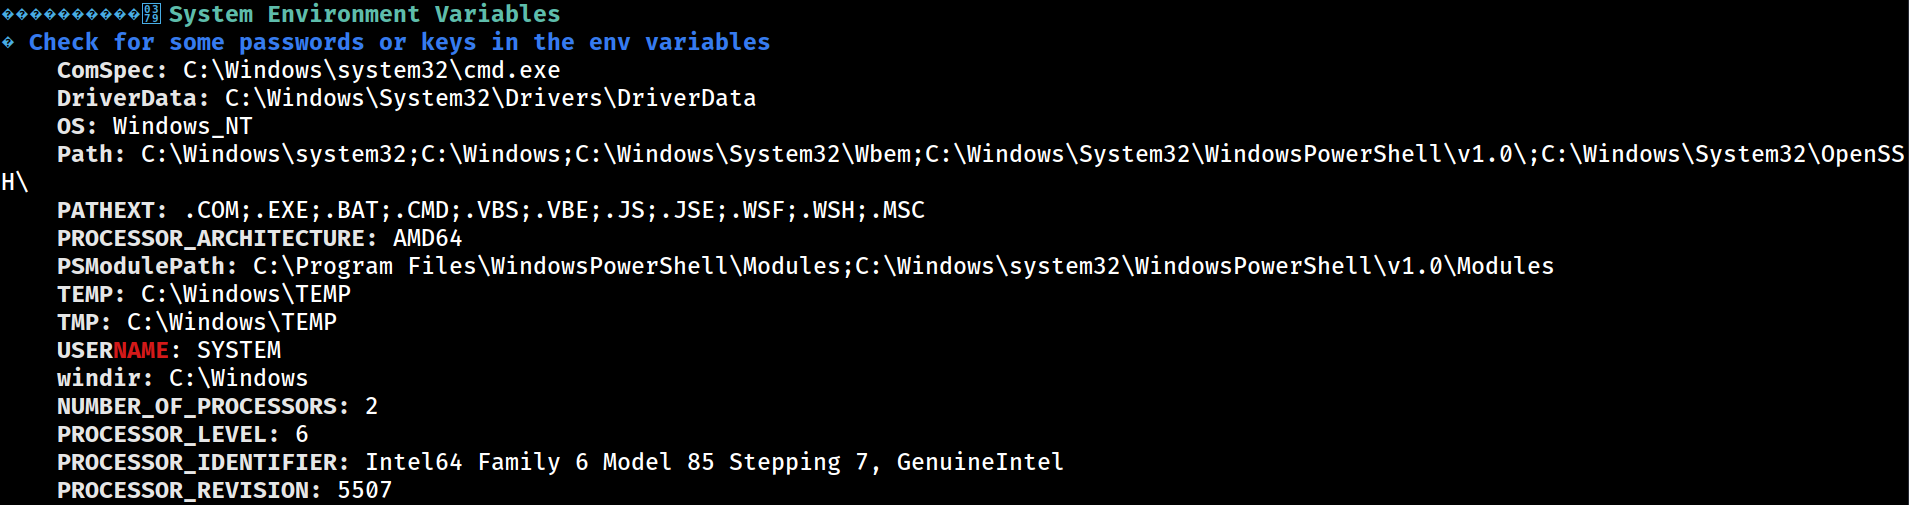Click the Windows_NT OS value
The image size is (1909, 505).
[182, 126]
